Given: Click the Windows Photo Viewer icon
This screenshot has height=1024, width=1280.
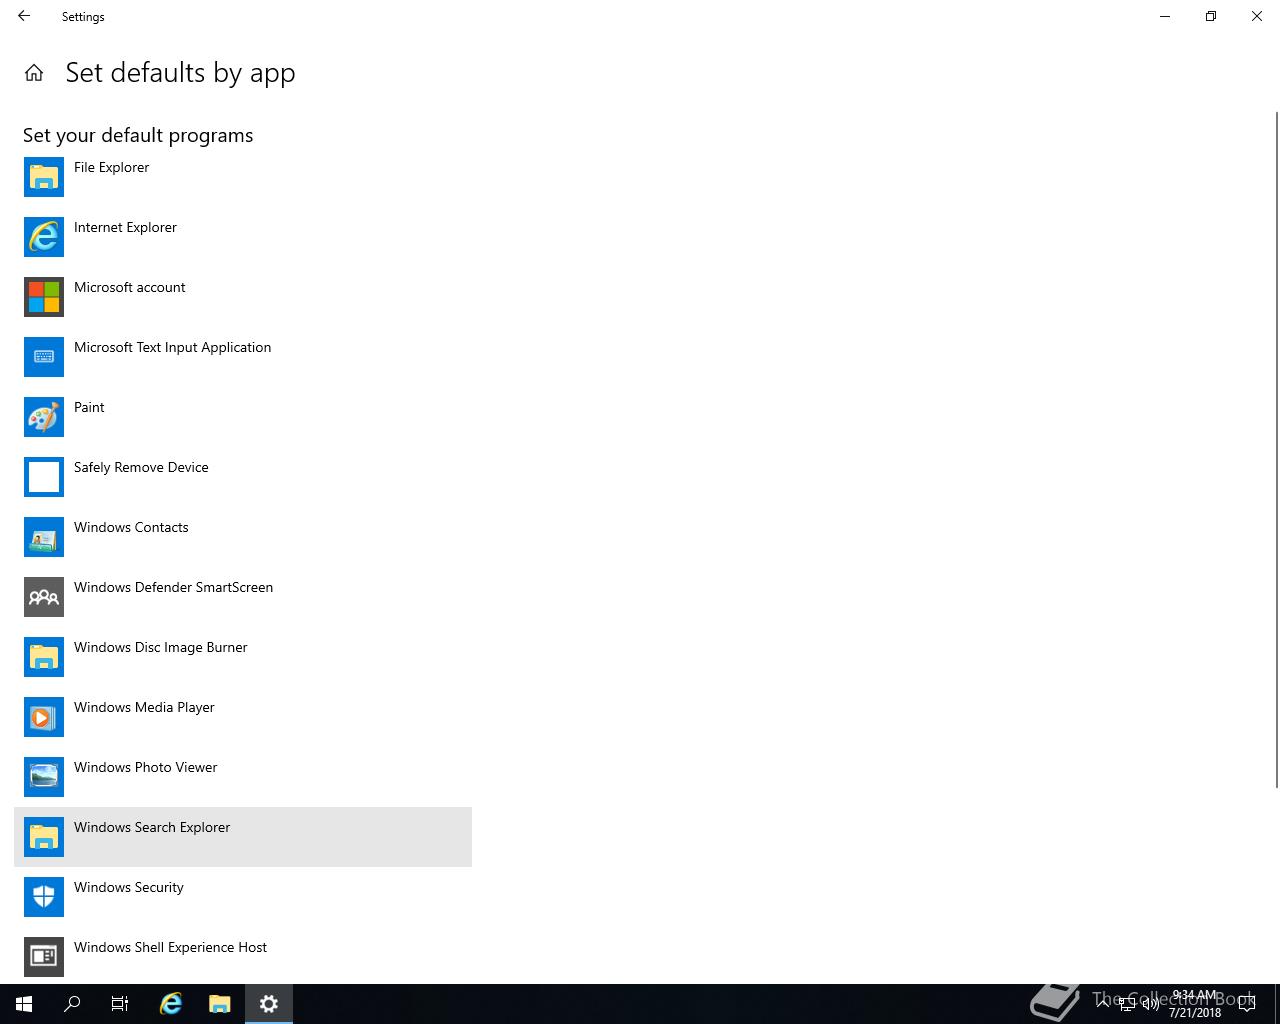Looking at the screenshot, I should 44,777.
